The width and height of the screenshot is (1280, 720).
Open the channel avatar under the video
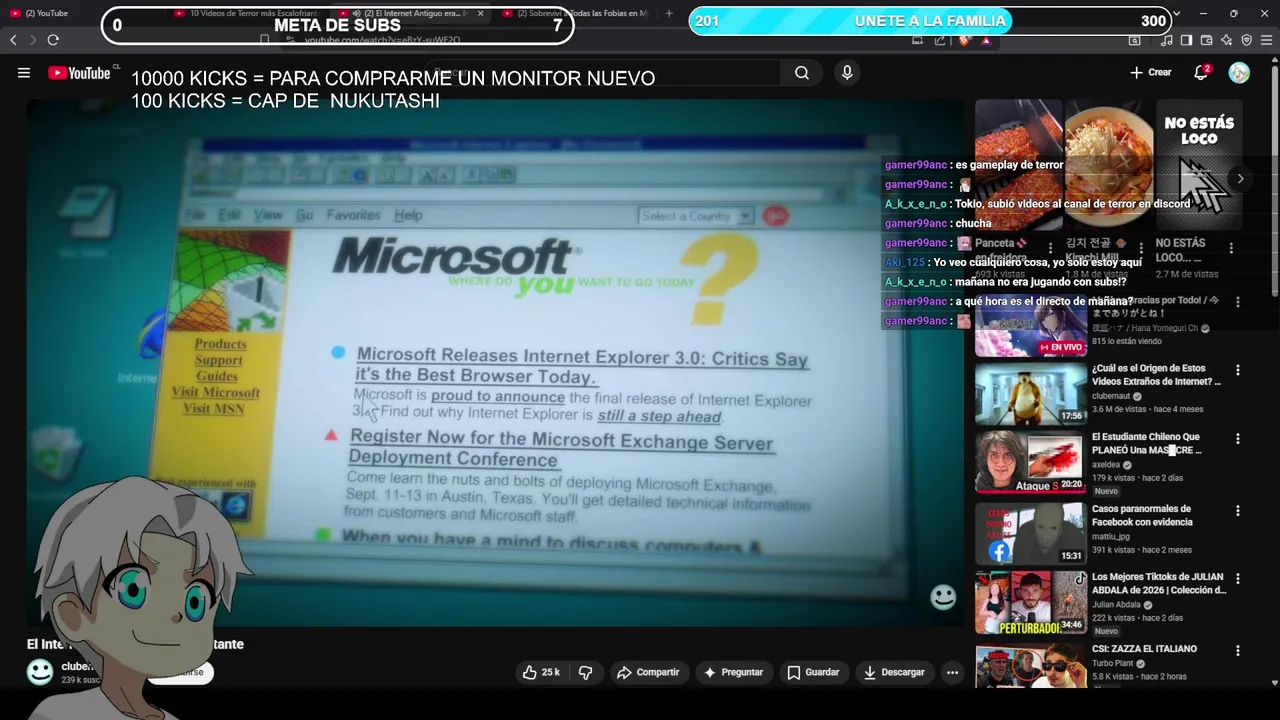point(40,672)
